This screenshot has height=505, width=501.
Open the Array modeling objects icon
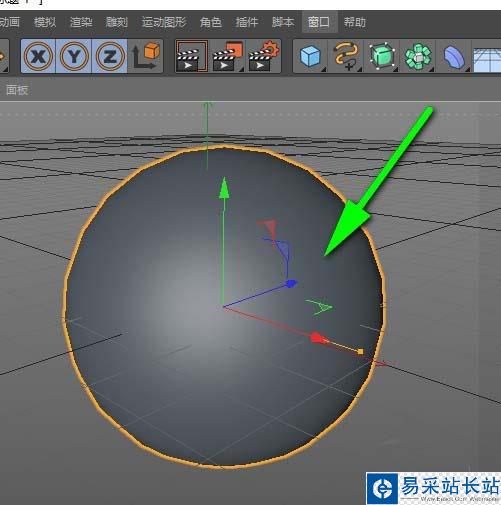coord(418,56)
